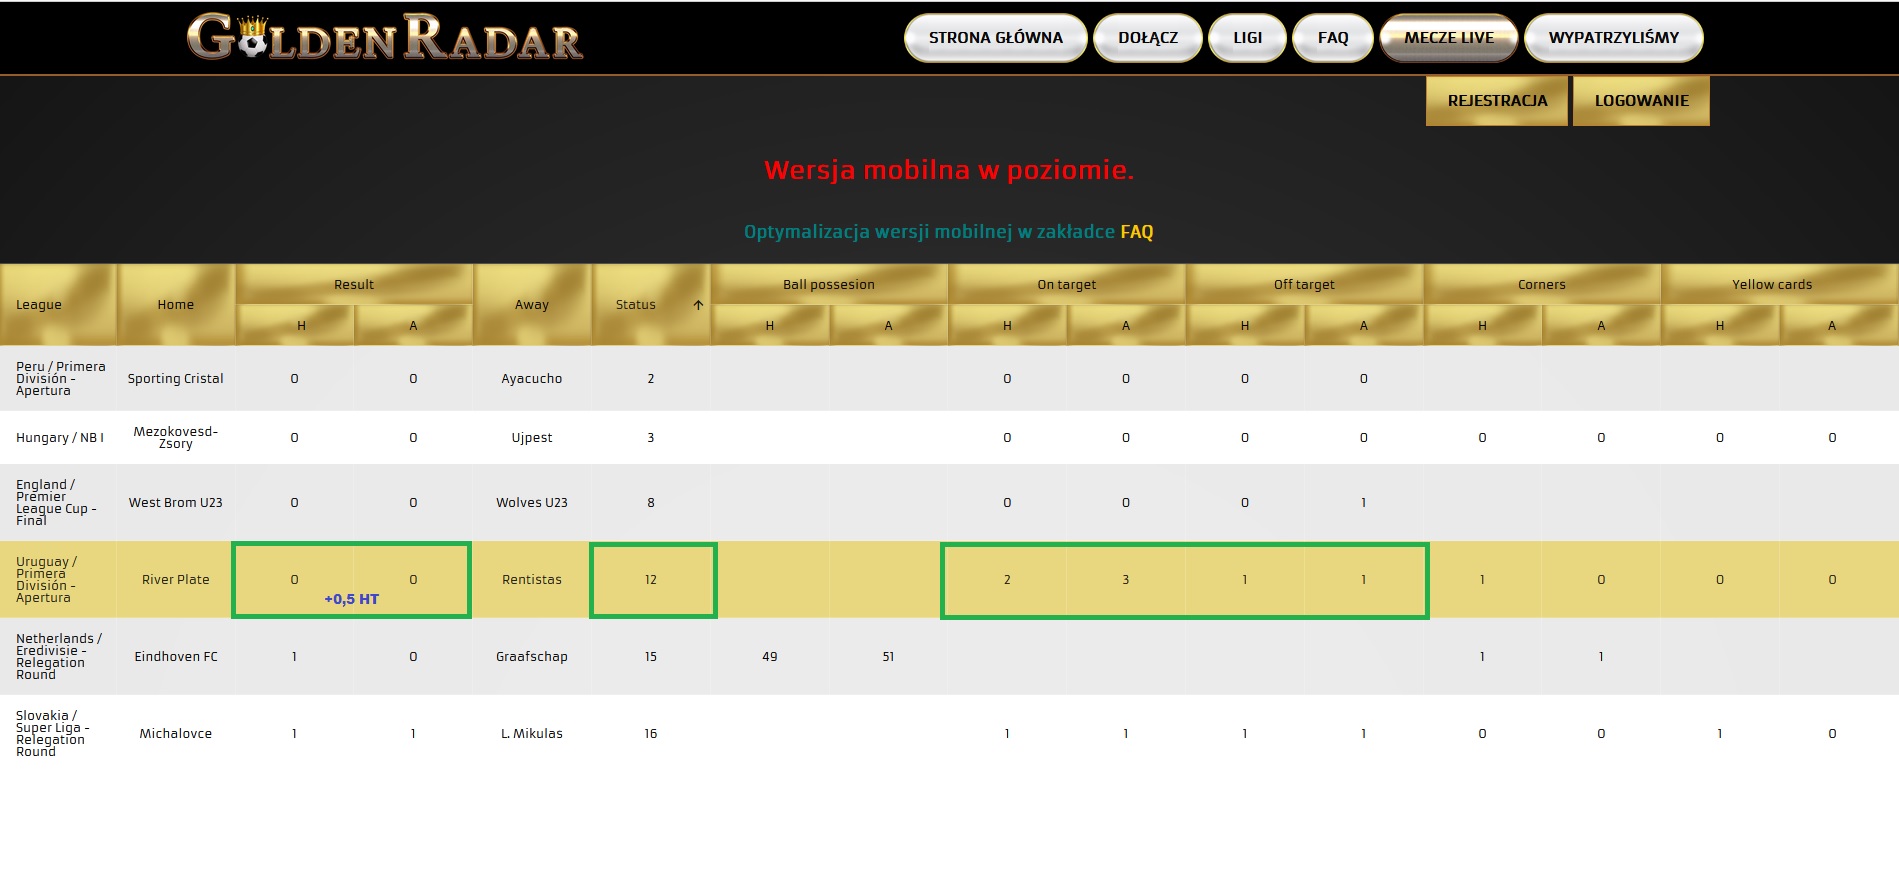This screenshot has height=878, width=1899.
Task: Open the WYPATRZYLIŚMY menu item
Action: tap(1614, 38)
